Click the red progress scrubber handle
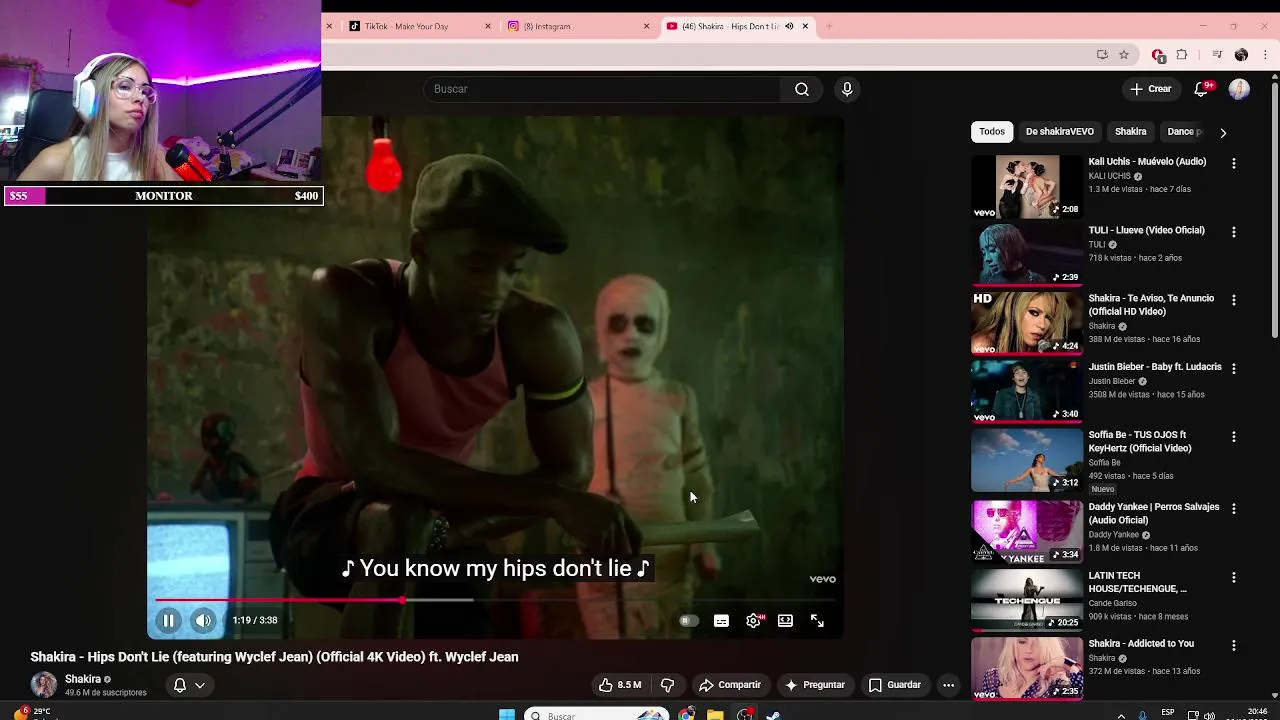 click(x=402, y=600)
